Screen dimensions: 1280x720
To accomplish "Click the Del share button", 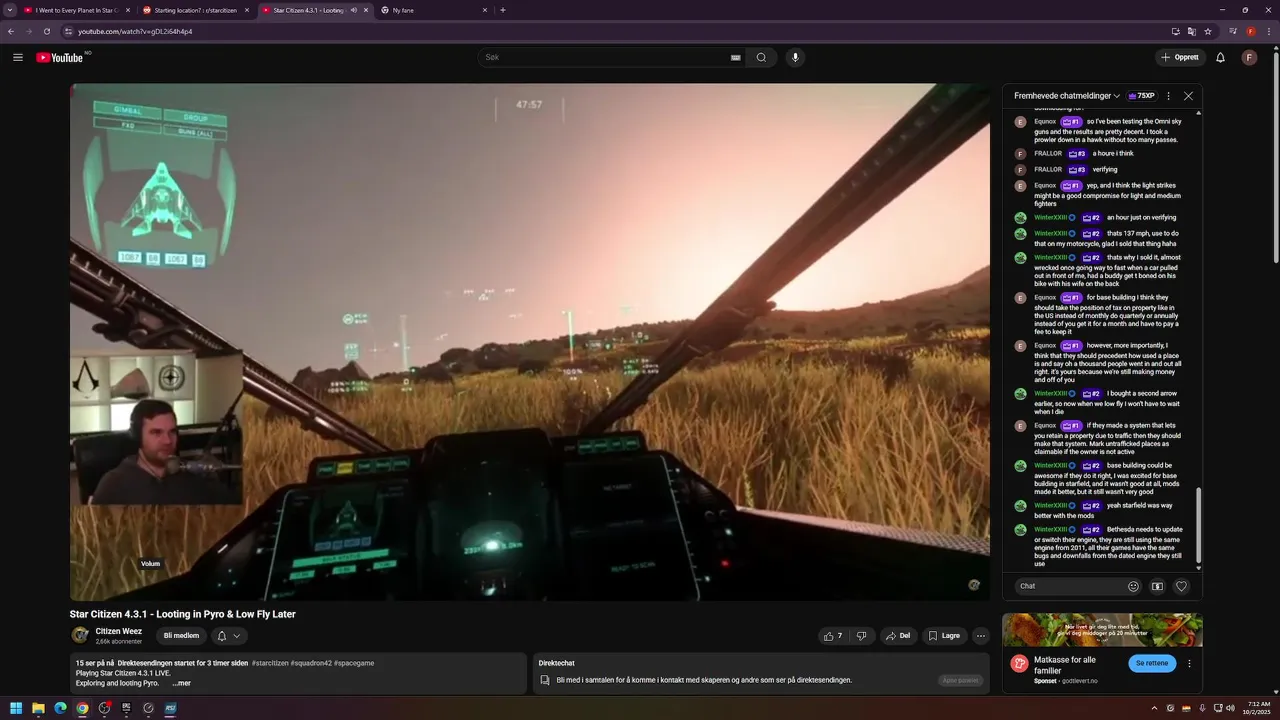I will 898,635.
